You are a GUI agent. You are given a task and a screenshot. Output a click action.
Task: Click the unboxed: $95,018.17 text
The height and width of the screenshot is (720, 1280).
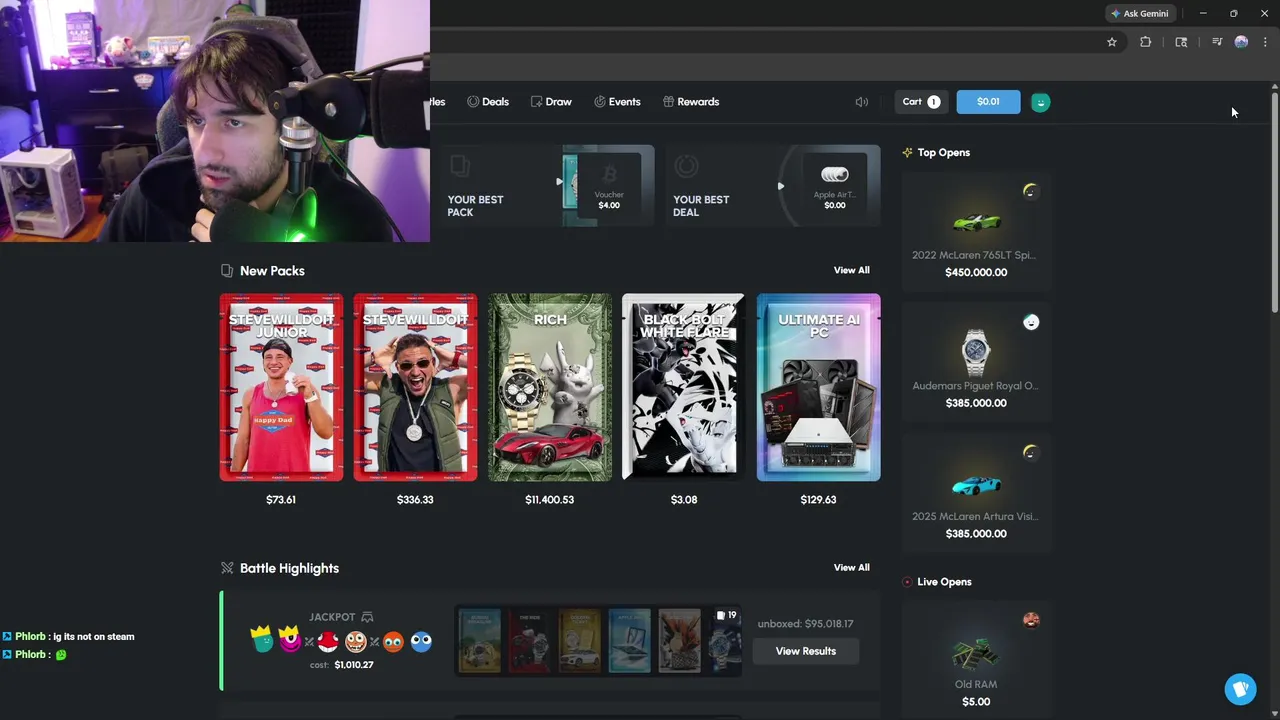click(x=805, y=624)
